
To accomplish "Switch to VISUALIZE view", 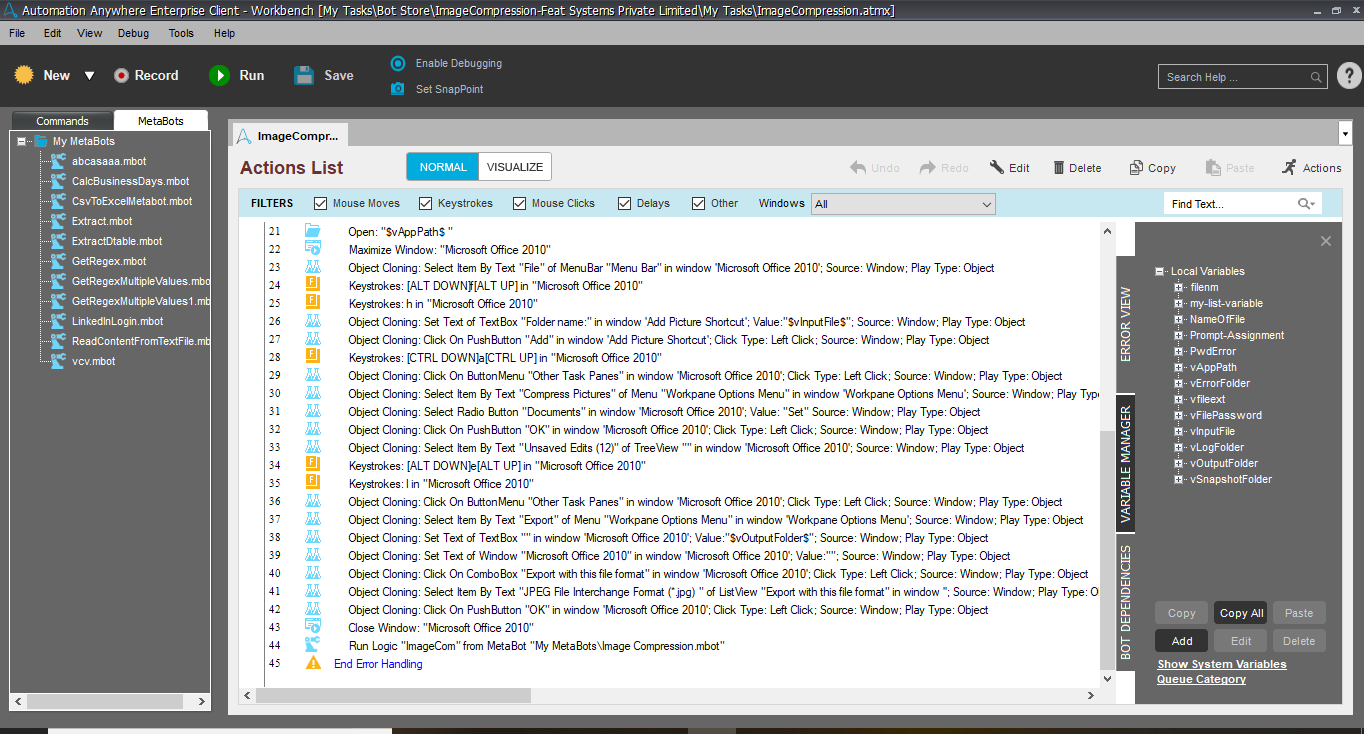I will pyautogui.click(x=515, y=167).
